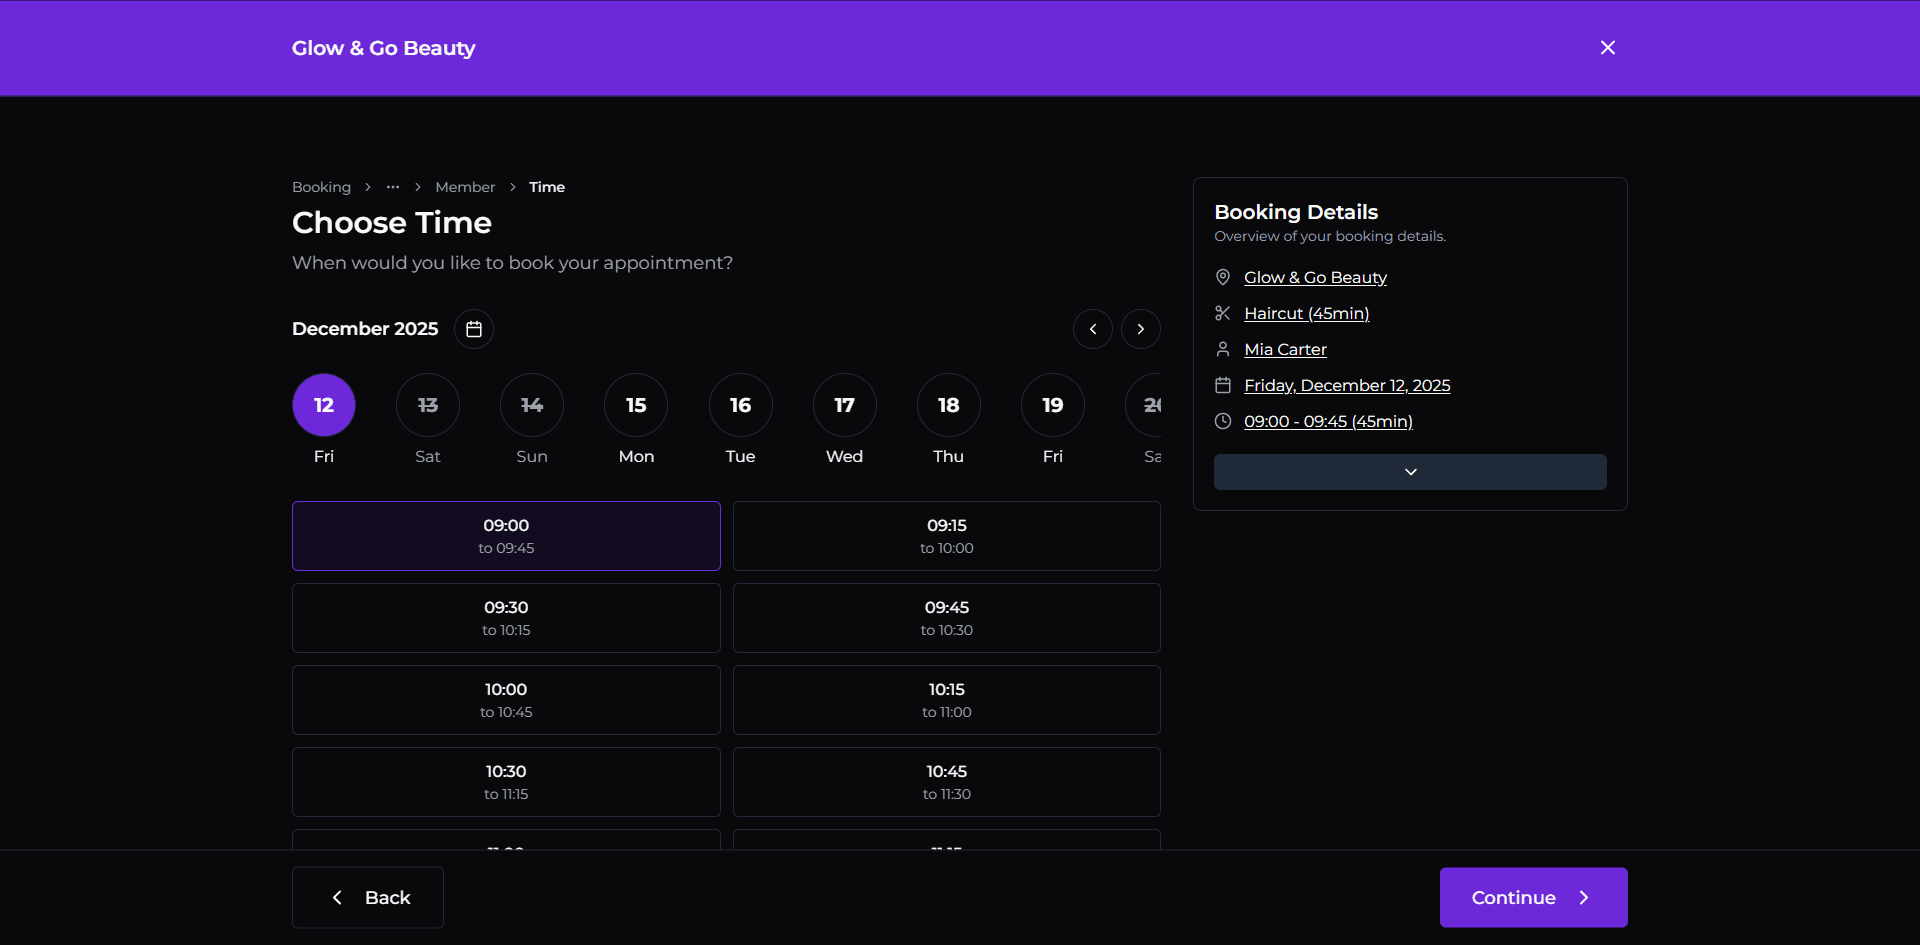
Task: Click the Continue button
Action: click(x=1533, y=897)
